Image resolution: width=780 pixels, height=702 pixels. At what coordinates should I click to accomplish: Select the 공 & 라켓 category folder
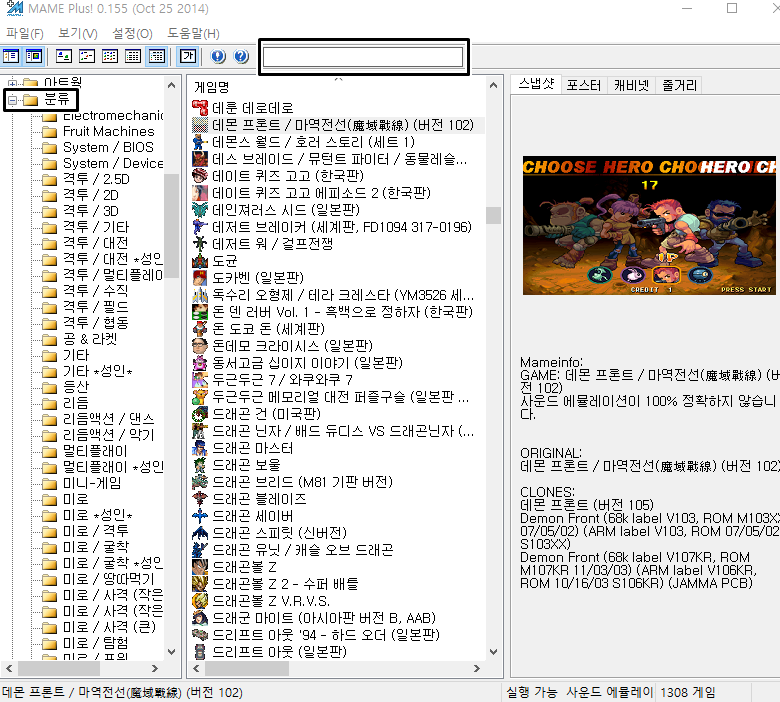click(90, 339)
